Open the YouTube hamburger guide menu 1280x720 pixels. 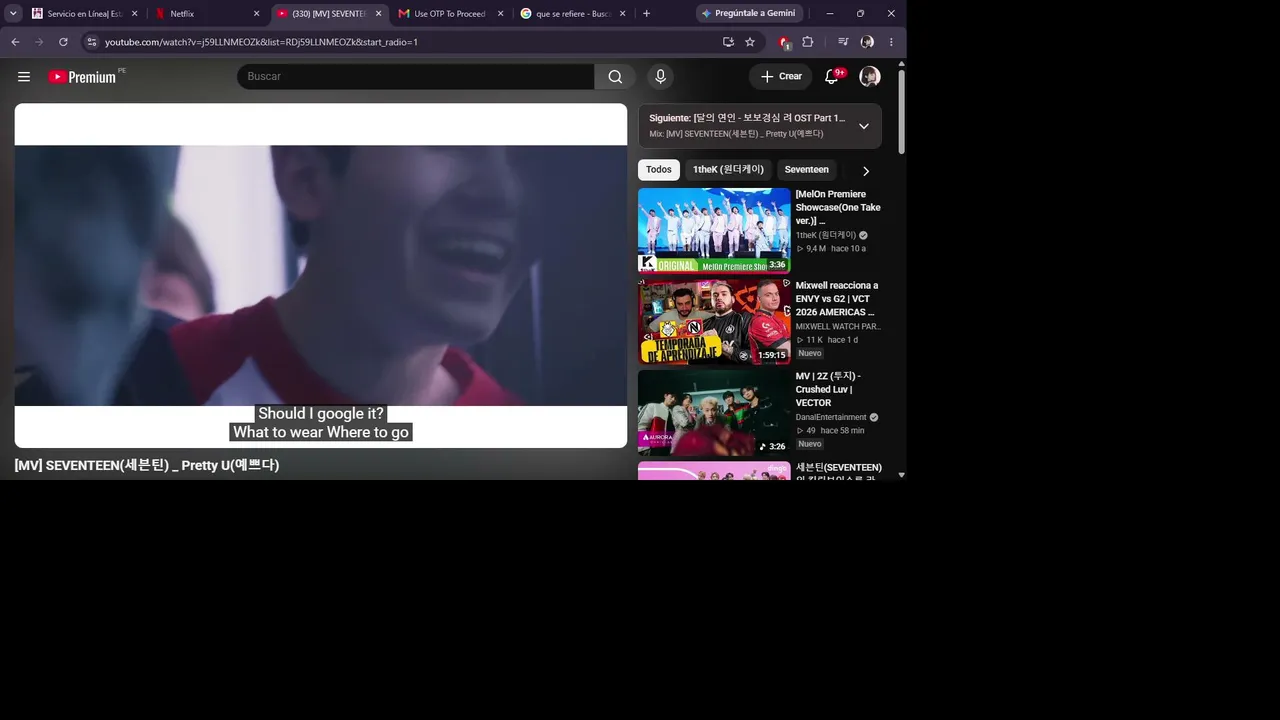pos(24,77)
